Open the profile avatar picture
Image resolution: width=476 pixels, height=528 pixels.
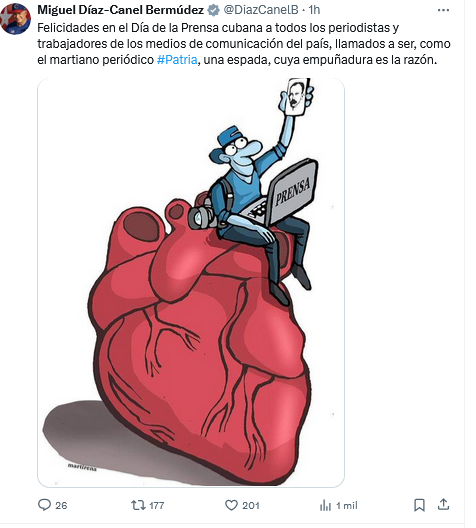16,19
